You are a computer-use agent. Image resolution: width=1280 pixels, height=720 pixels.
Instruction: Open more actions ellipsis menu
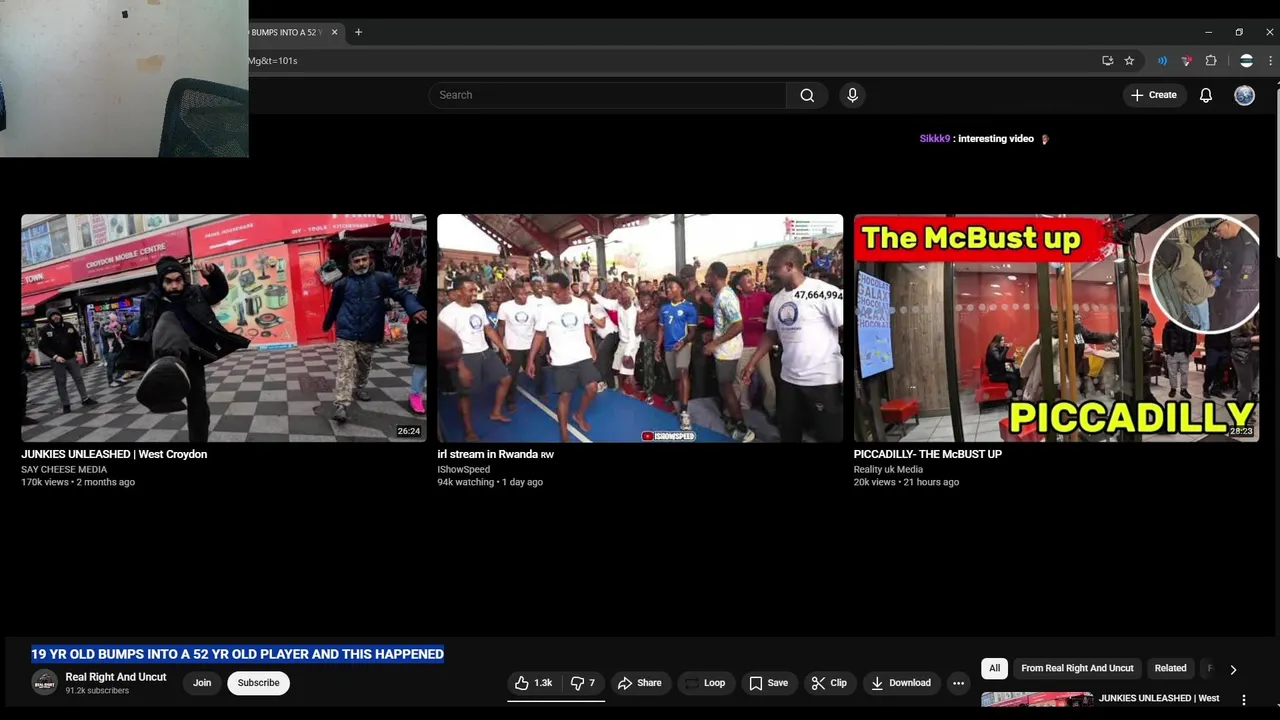coord(958,683)
